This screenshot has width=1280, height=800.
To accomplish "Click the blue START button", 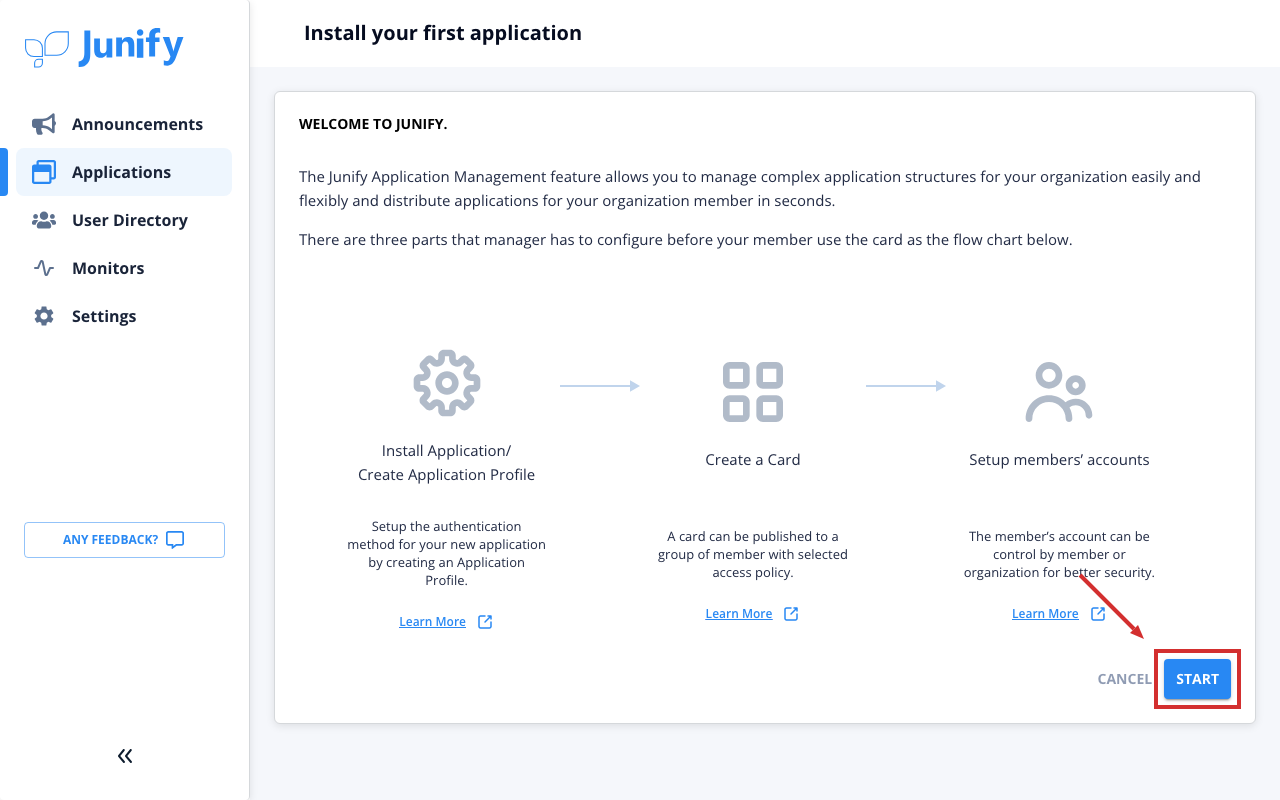I will [x=1197, y=679].
